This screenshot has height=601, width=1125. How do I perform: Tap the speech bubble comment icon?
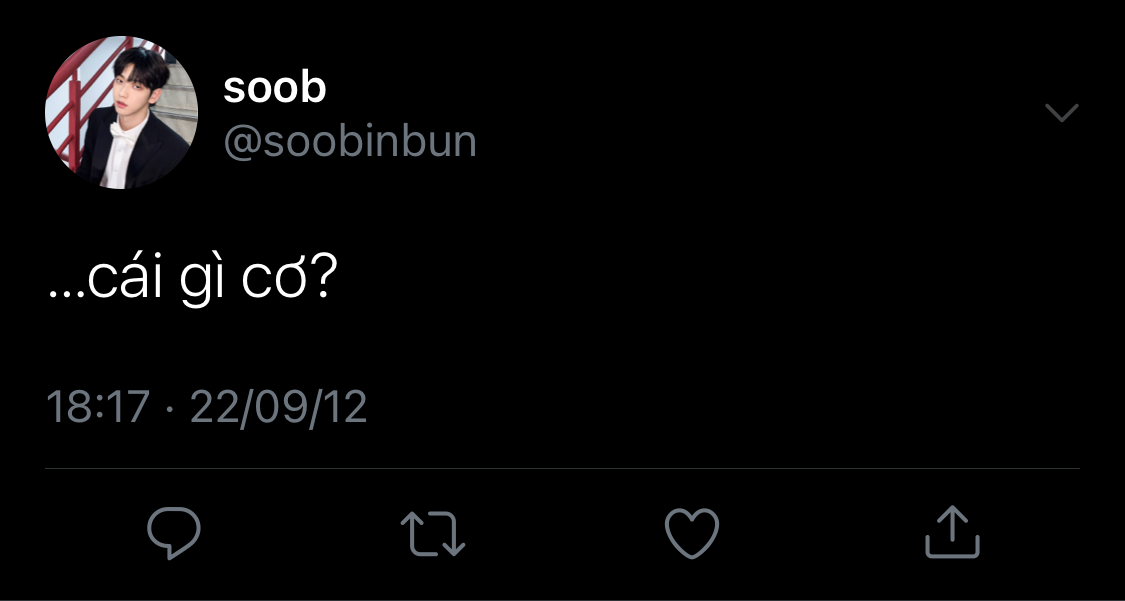(x=174, y=533)
